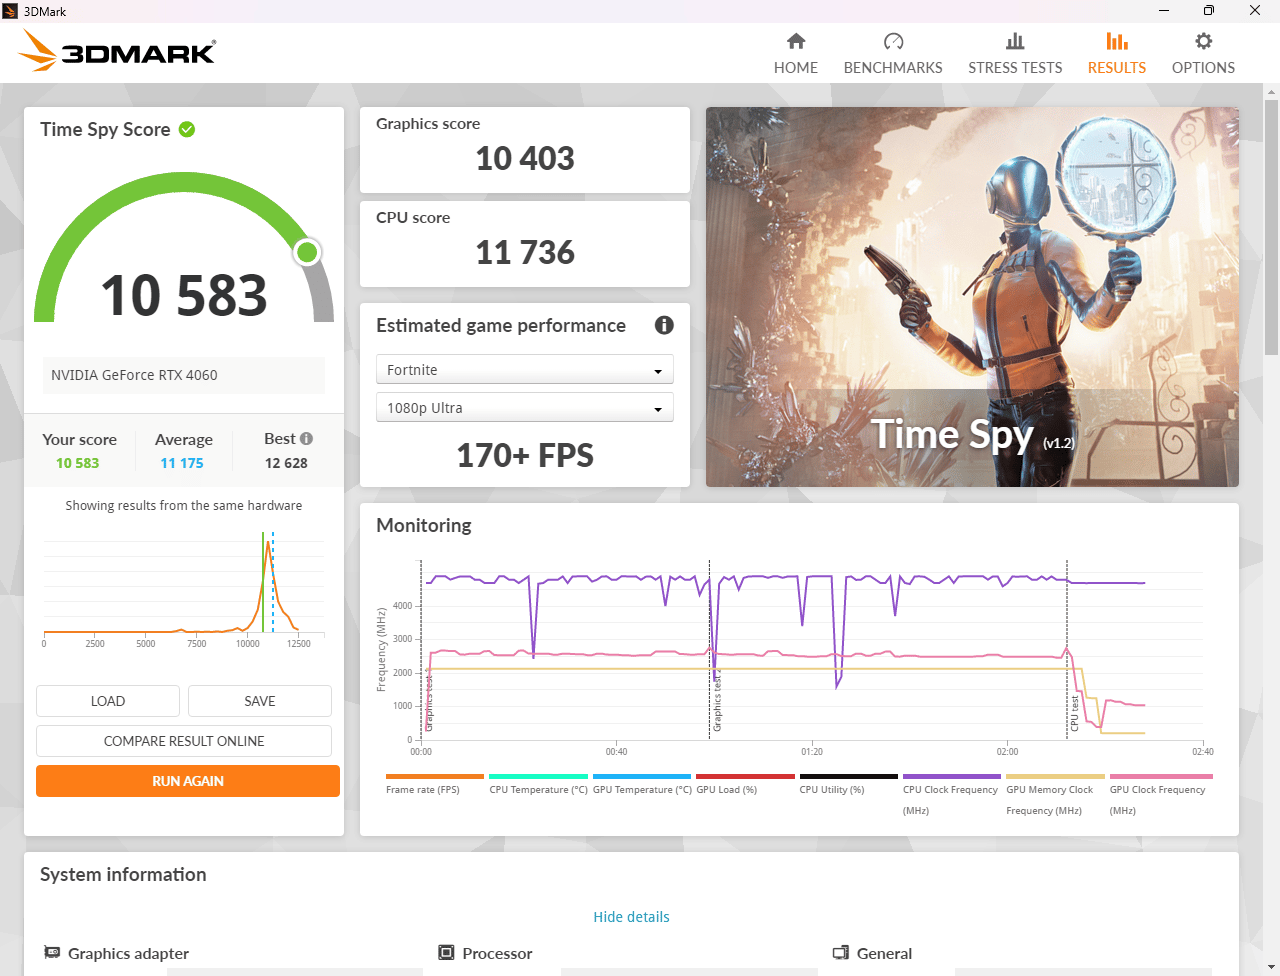The height and width of the screenshot is (976, 1280).
Task: Open the Home icon in navigation
Action: [796, 41]
